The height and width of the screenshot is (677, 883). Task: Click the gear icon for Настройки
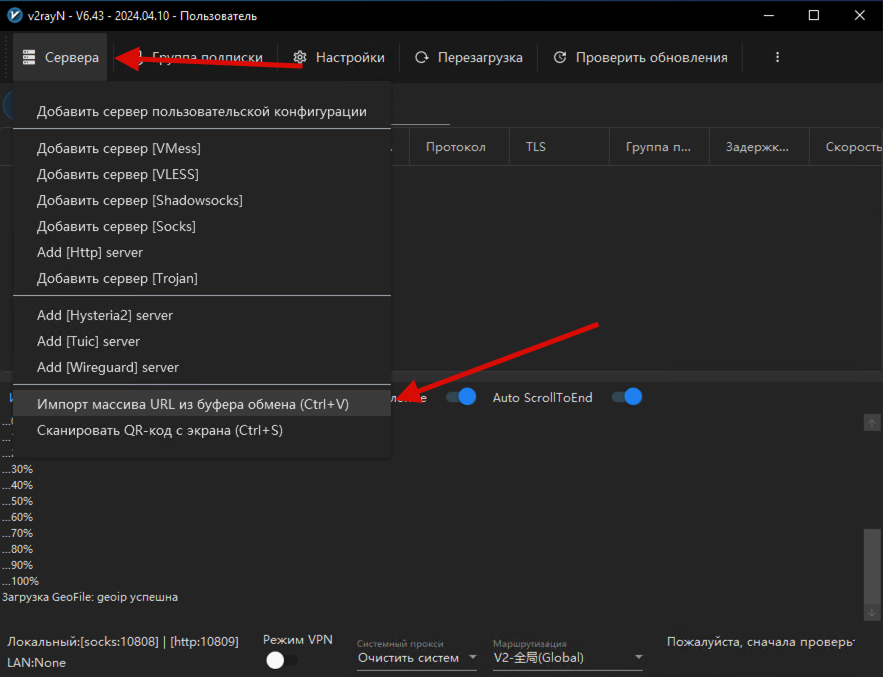[x=300, y=57]
